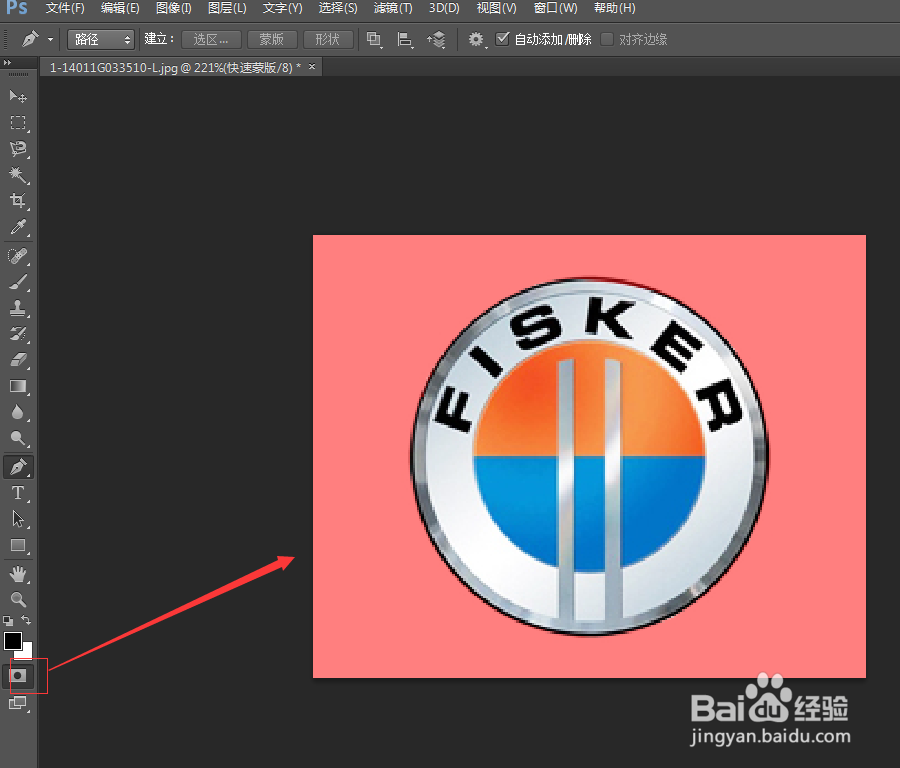This screenshot has width=900, height=768.
Task: Change the screen mode
Action: (x=18, y=703)
